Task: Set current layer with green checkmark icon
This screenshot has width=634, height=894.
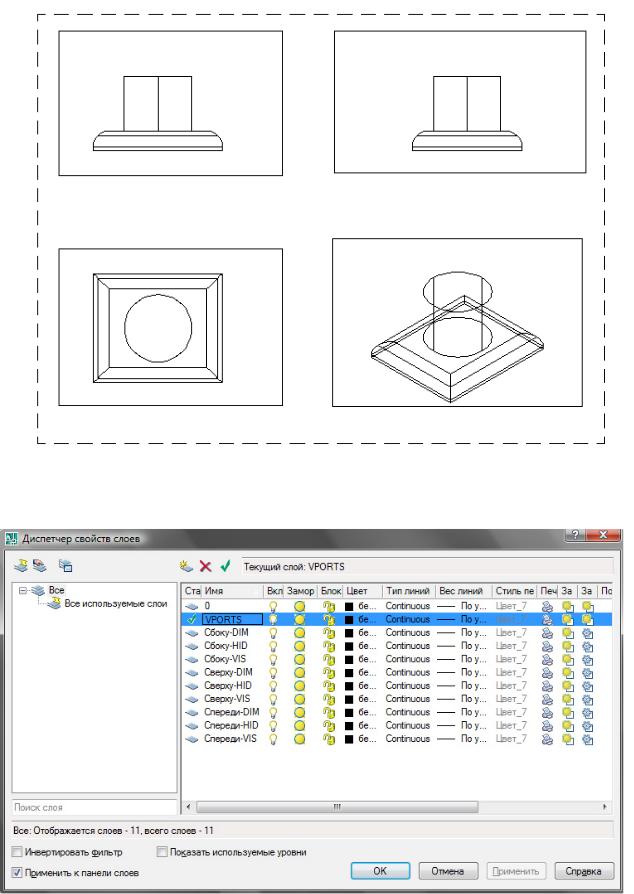Action: [x=225, y=566]
